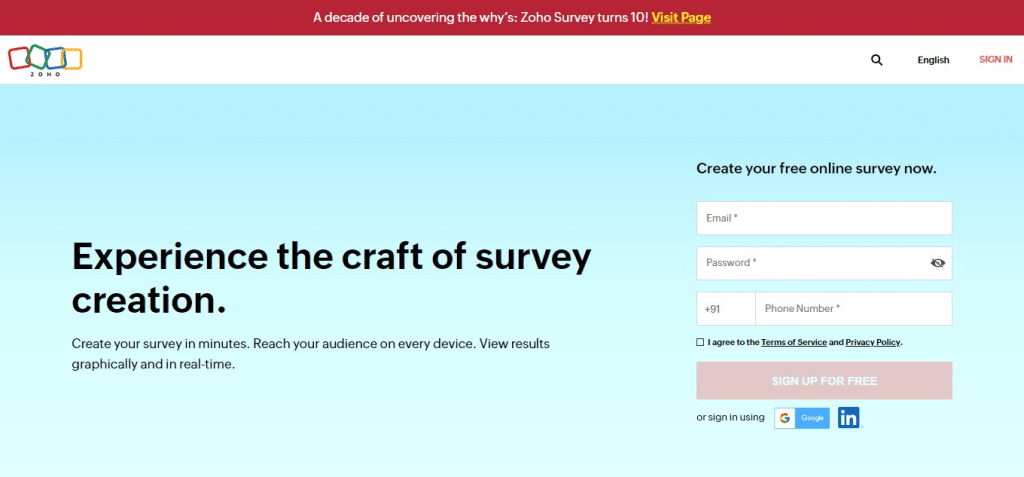Open the +91 country code selector
Screen dimensions: 1024x477
[726, 308]
